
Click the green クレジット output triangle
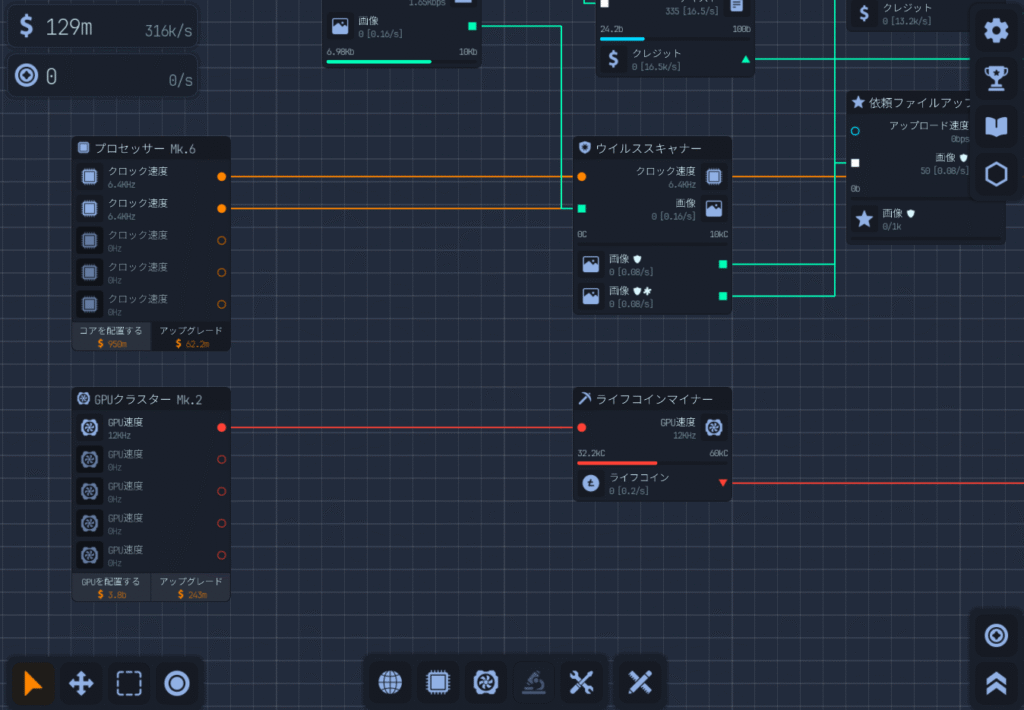point(745,60)
